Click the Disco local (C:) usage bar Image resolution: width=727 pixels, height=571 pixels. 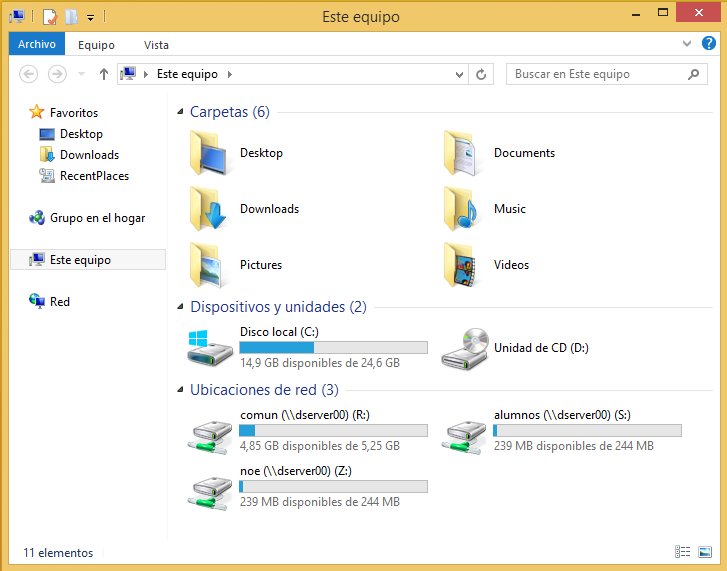click(x=333, y=348)
